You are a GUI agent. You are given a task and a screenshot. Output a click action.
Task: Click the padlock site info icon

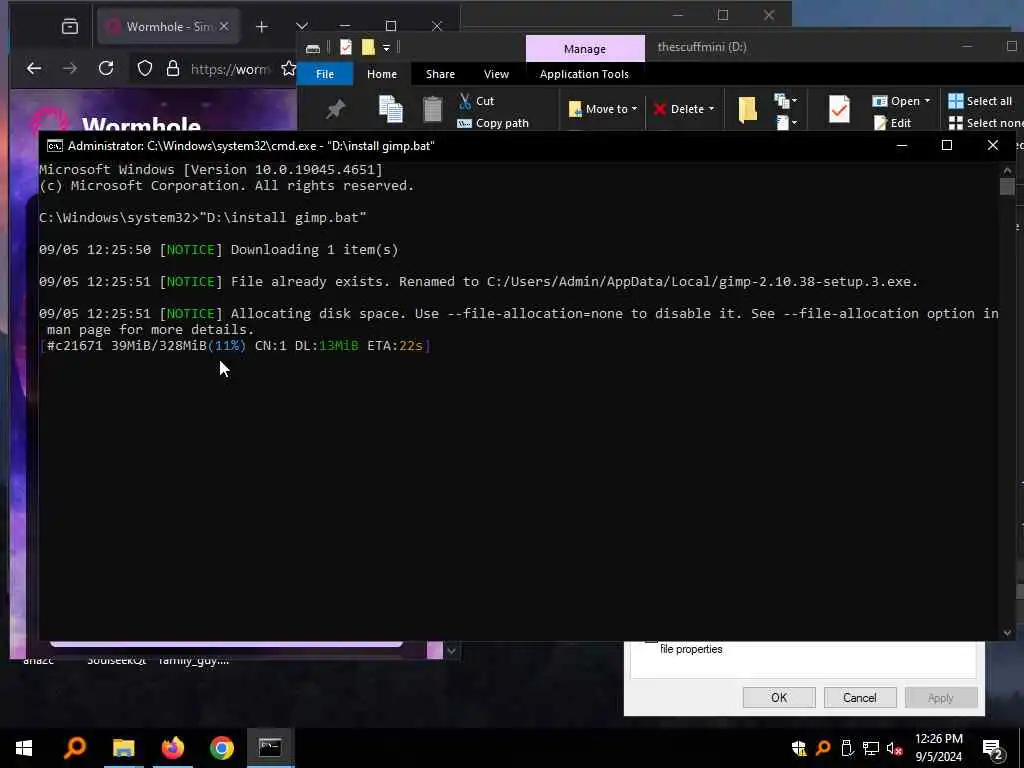[172, 68]
